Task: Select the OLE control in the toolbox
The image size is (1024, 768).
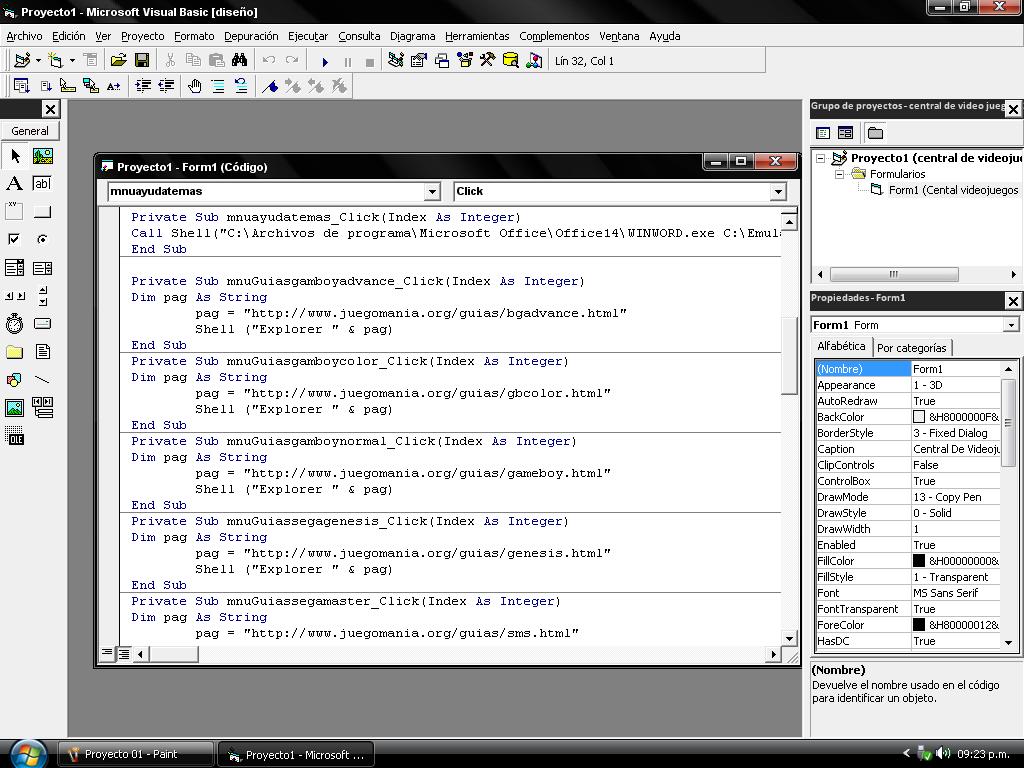Action: pos(14,436)
